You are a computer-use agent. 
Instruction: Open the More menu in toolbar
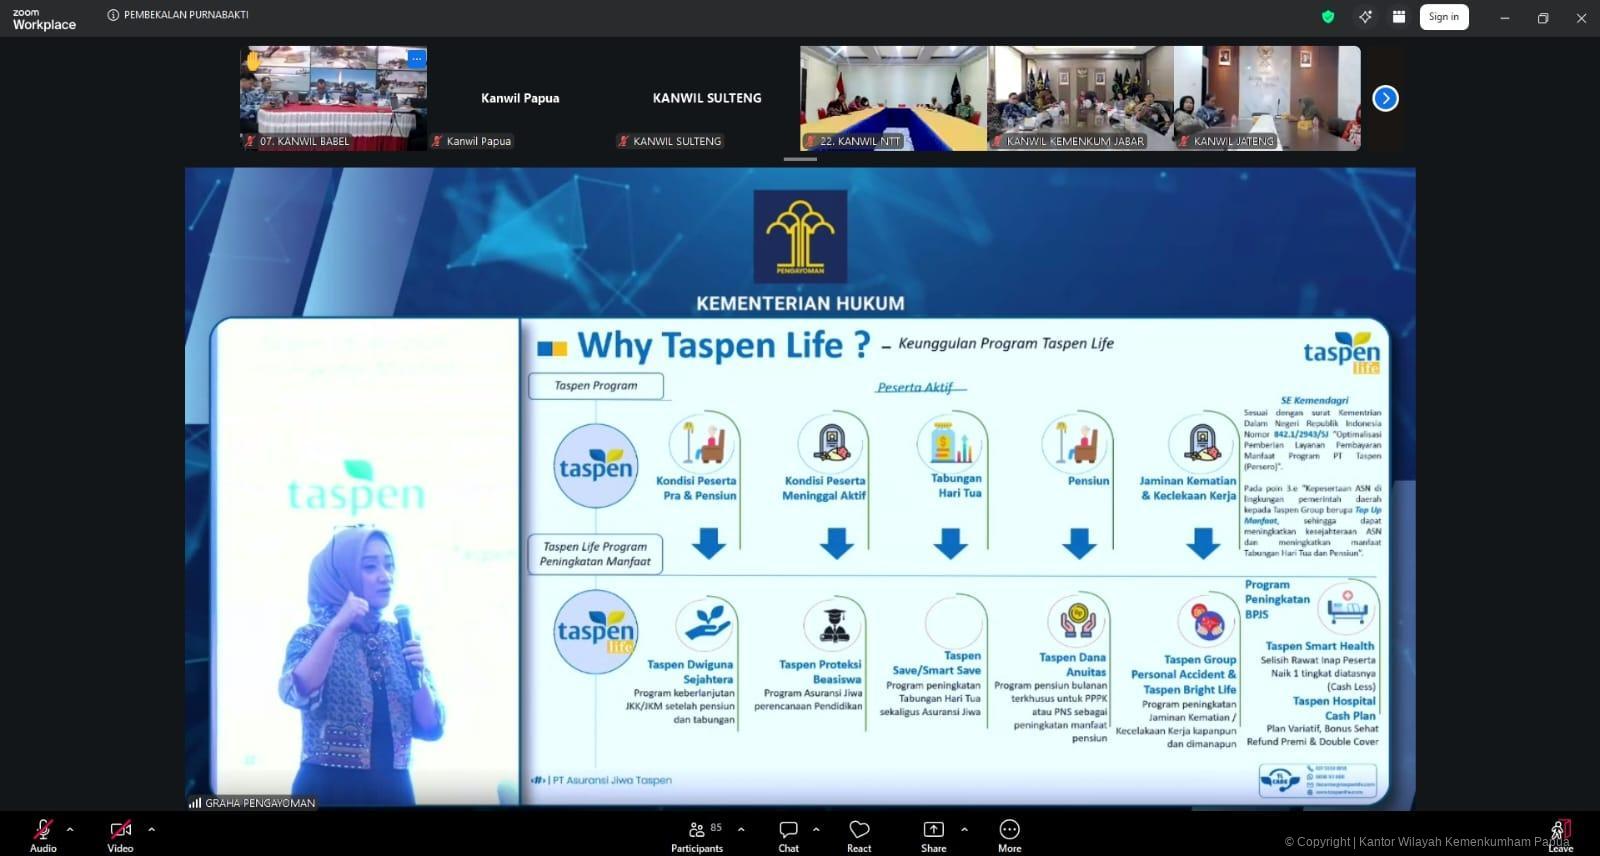(1009, 836)
